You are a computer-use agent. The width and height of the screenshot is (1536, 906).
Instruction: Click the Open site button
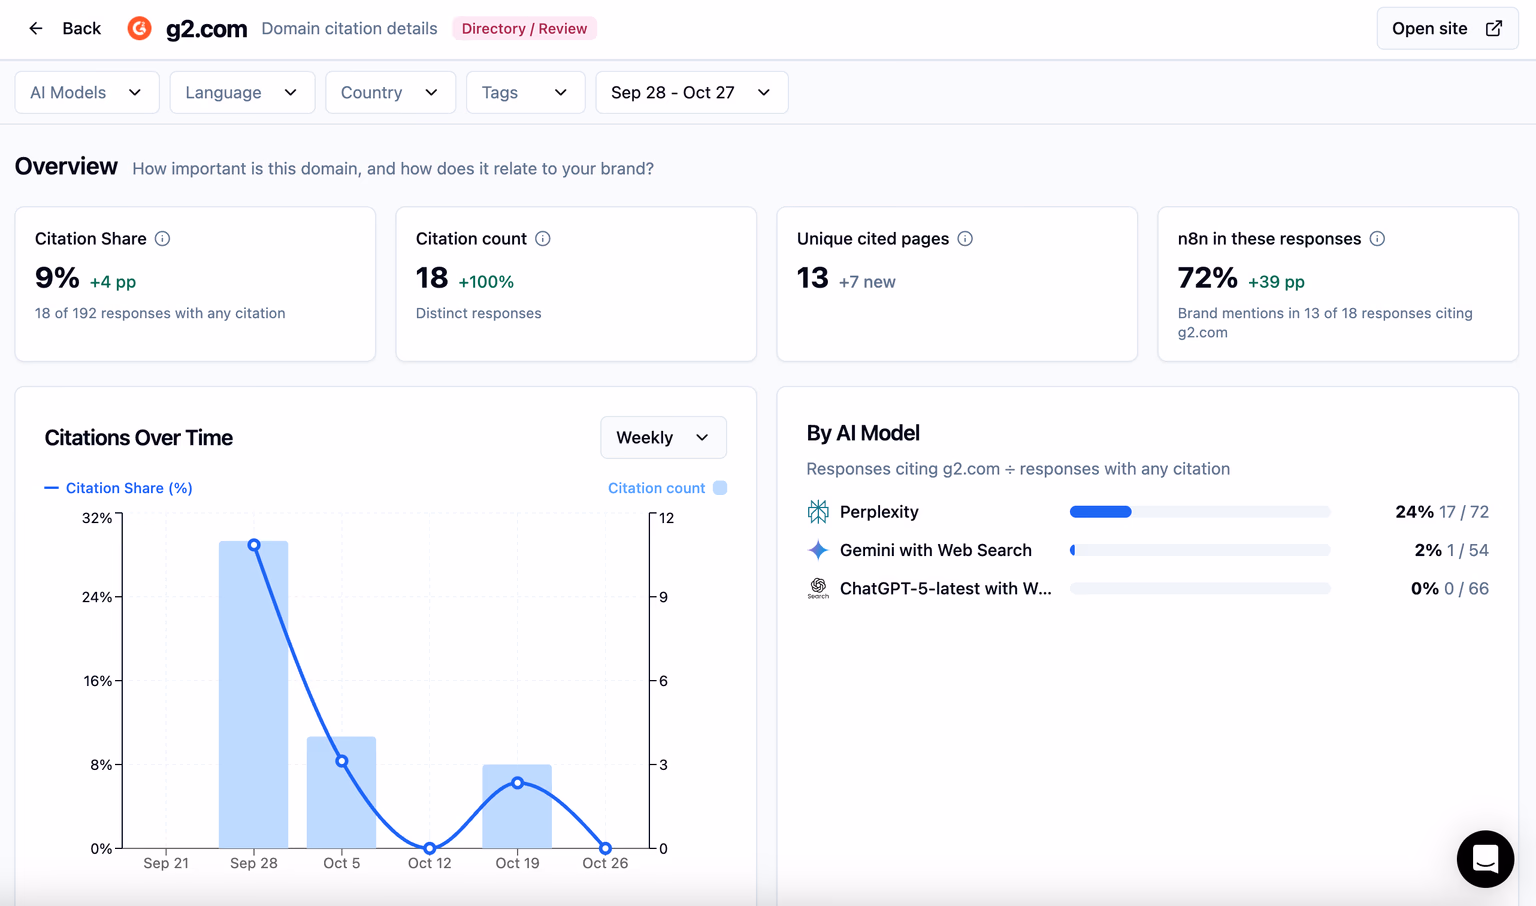[1447, 28]
